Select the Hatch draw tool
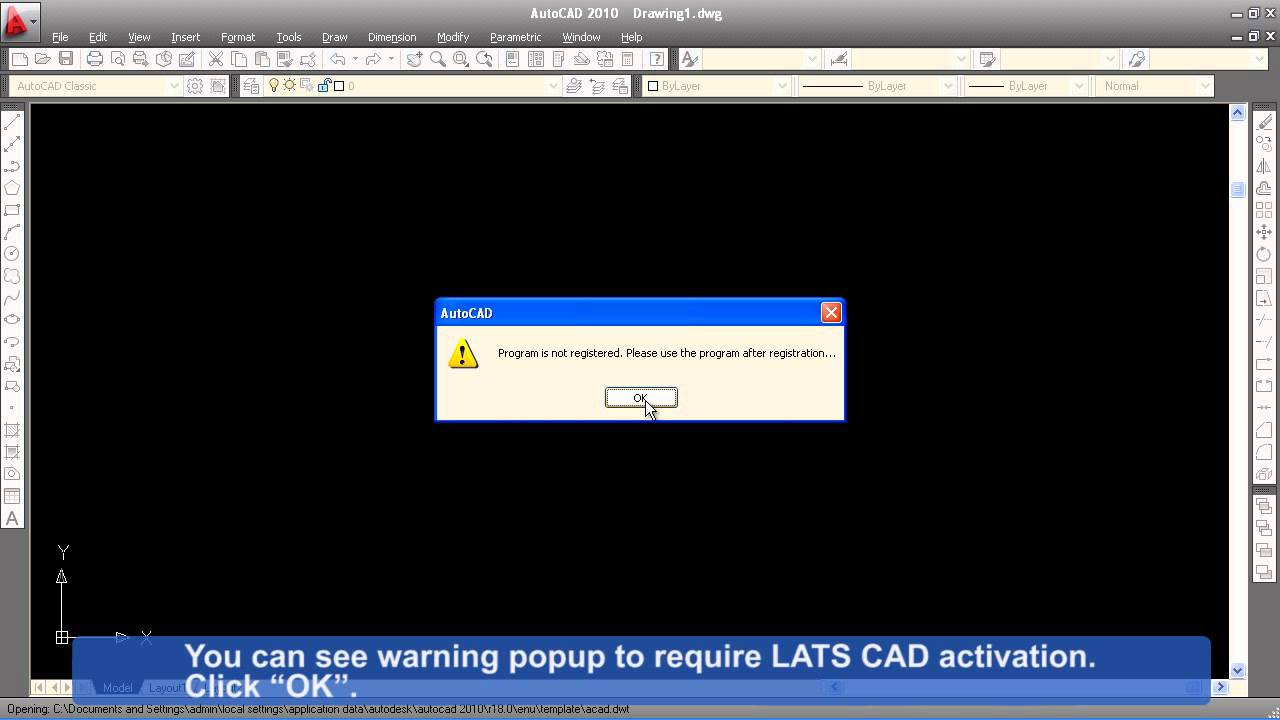This screenshot has width=1280, height=720. pyautogui.click(x=12, y=430)
